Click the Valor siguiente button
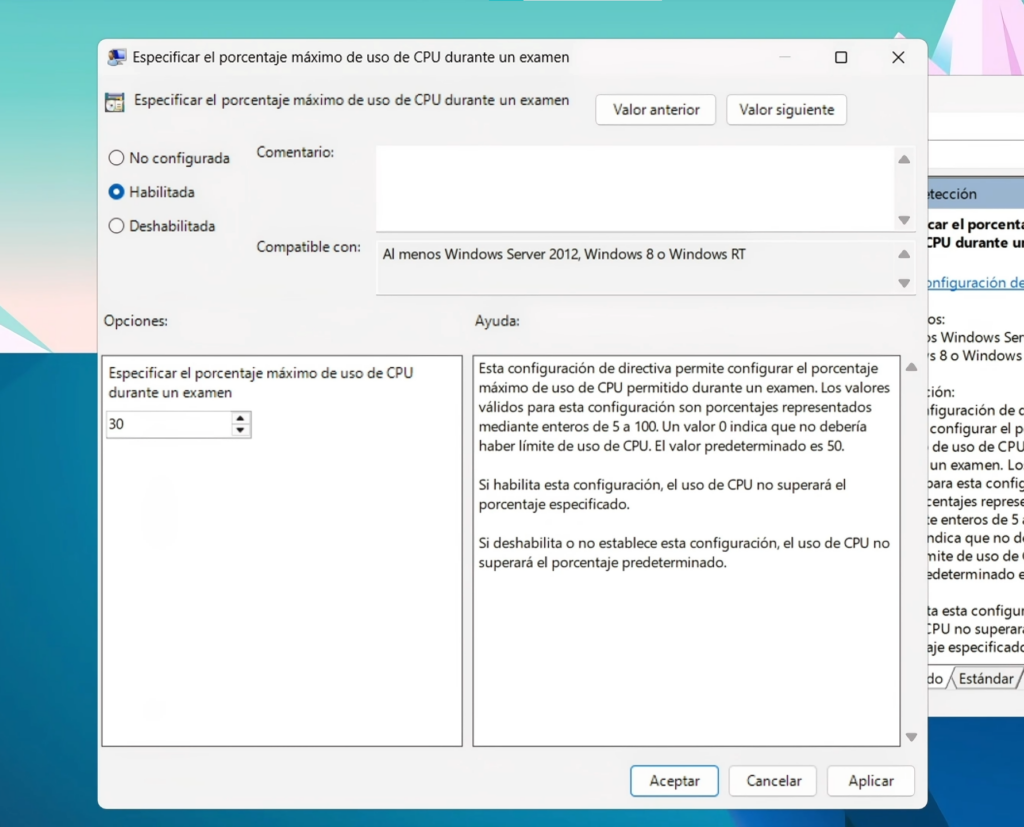The width and height of the screenshot is (1024, 827). coord(786,110)
